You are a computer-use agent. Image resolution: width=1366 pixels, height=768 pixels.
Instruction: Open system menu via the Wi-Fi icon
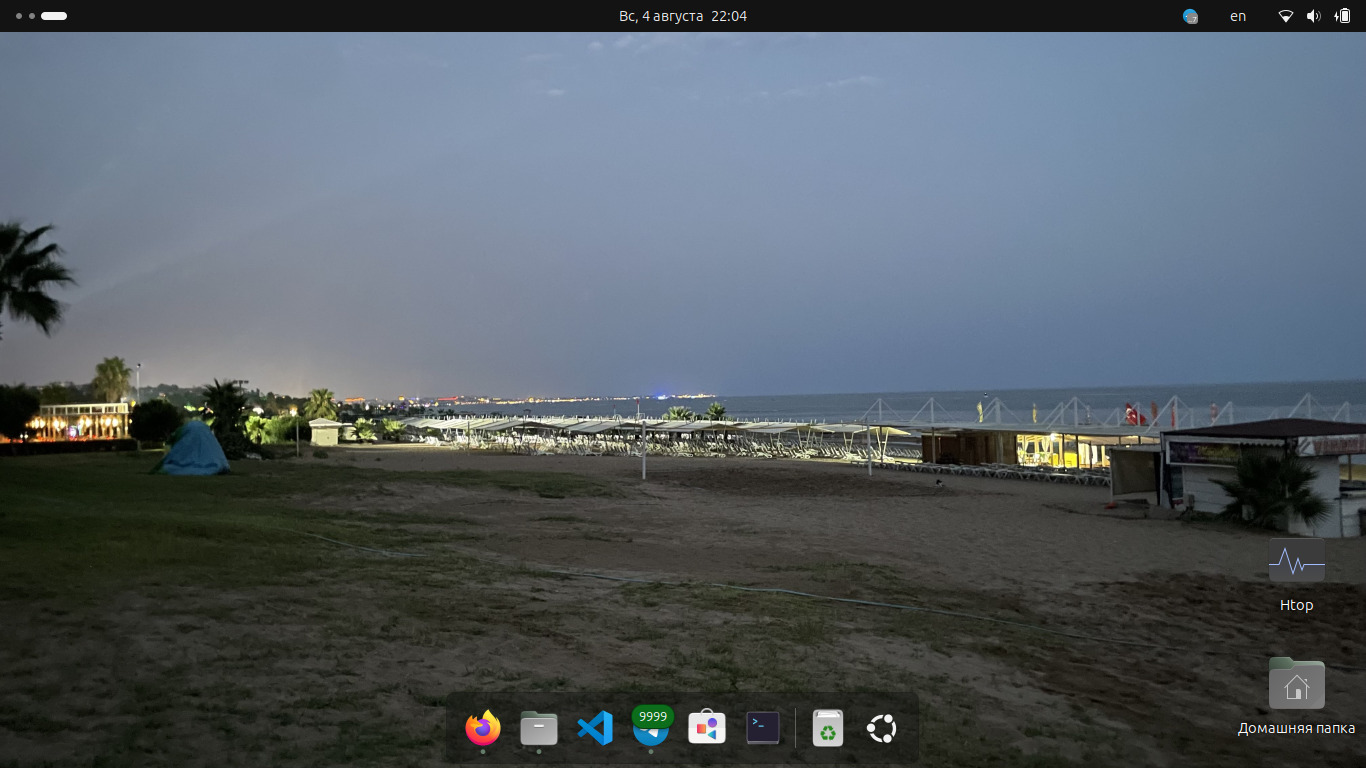click(x=1286, y=16)
